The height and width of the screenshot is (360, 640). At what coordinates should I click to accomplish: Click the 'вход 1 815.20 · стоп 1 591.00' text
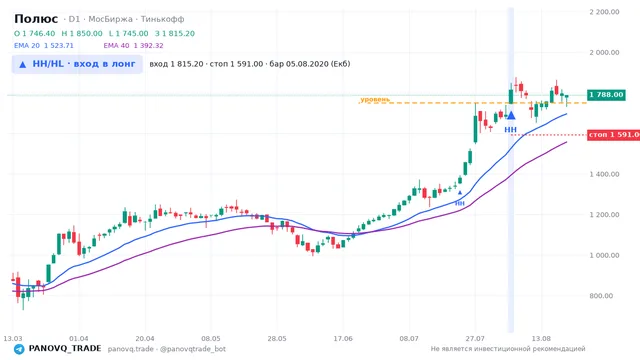(x=206, y=64)
